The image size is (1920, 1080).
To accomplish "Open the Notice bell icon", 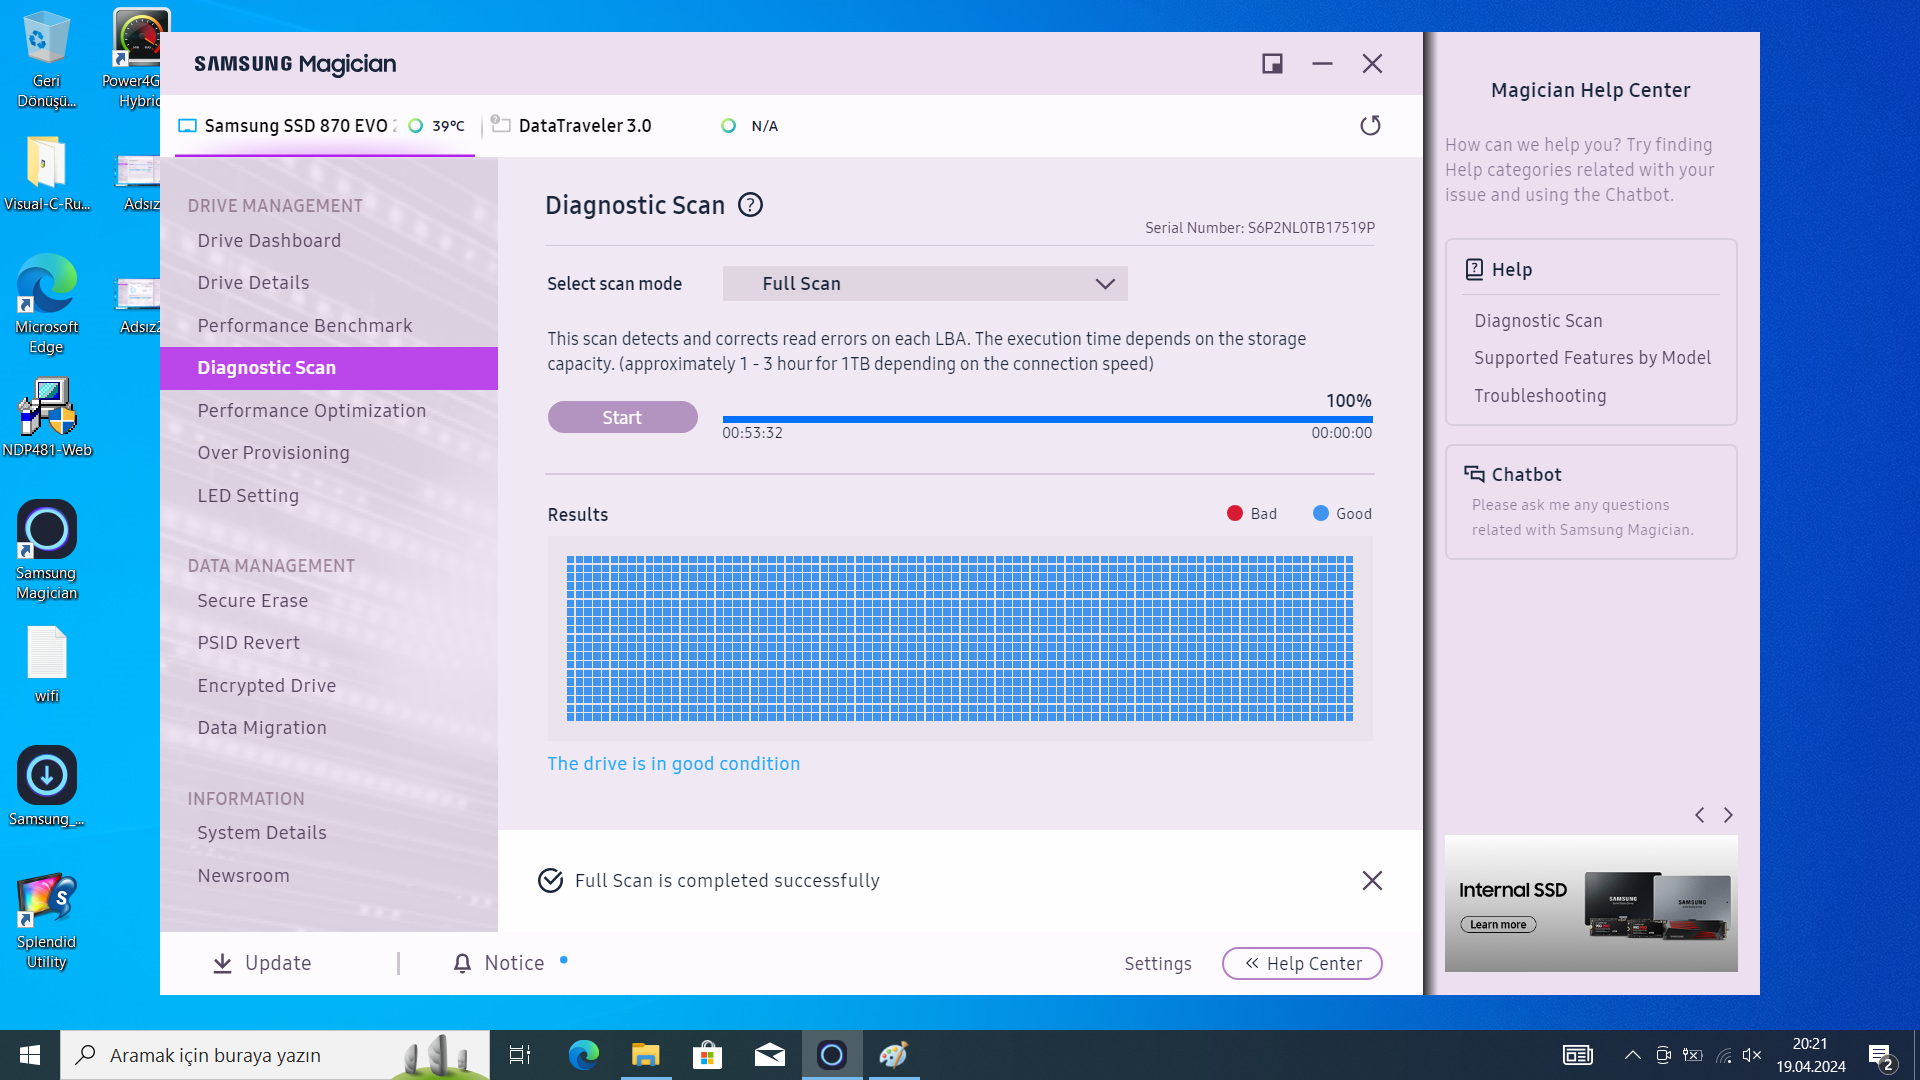I will point(462,963).
